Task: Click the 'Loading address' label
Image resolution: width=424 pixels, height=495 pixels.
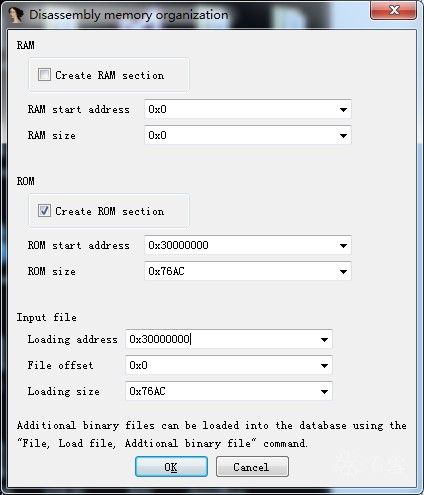Action: click(x=73, y=339)
